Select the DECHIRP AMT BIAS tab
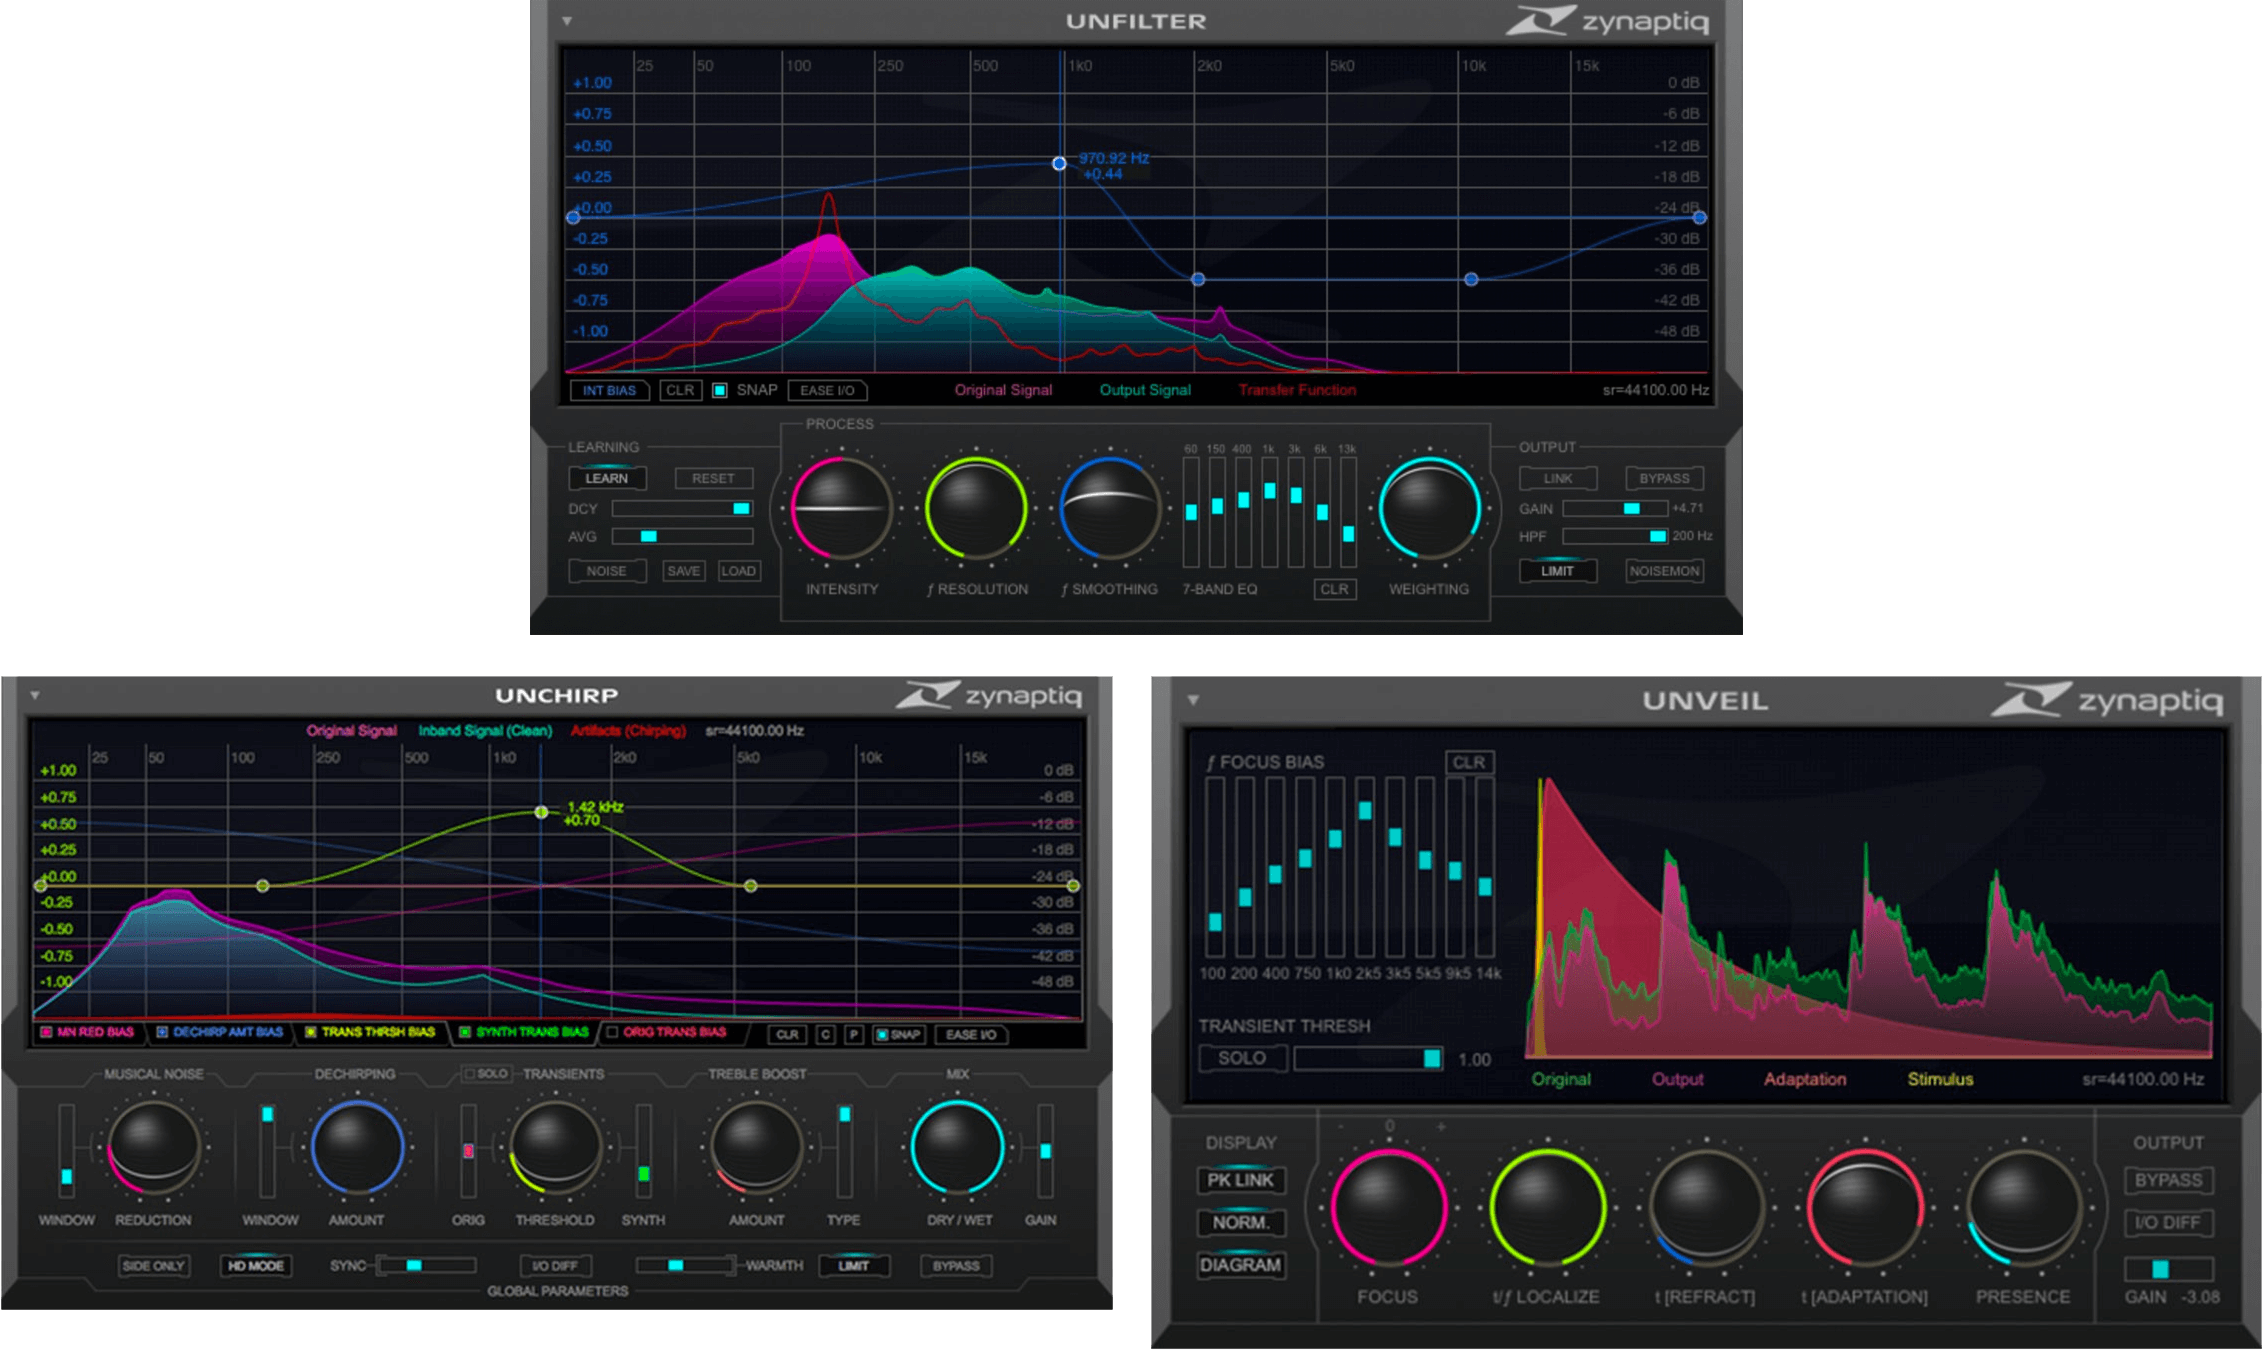 pyautogui.click(x=226, y=1032)
